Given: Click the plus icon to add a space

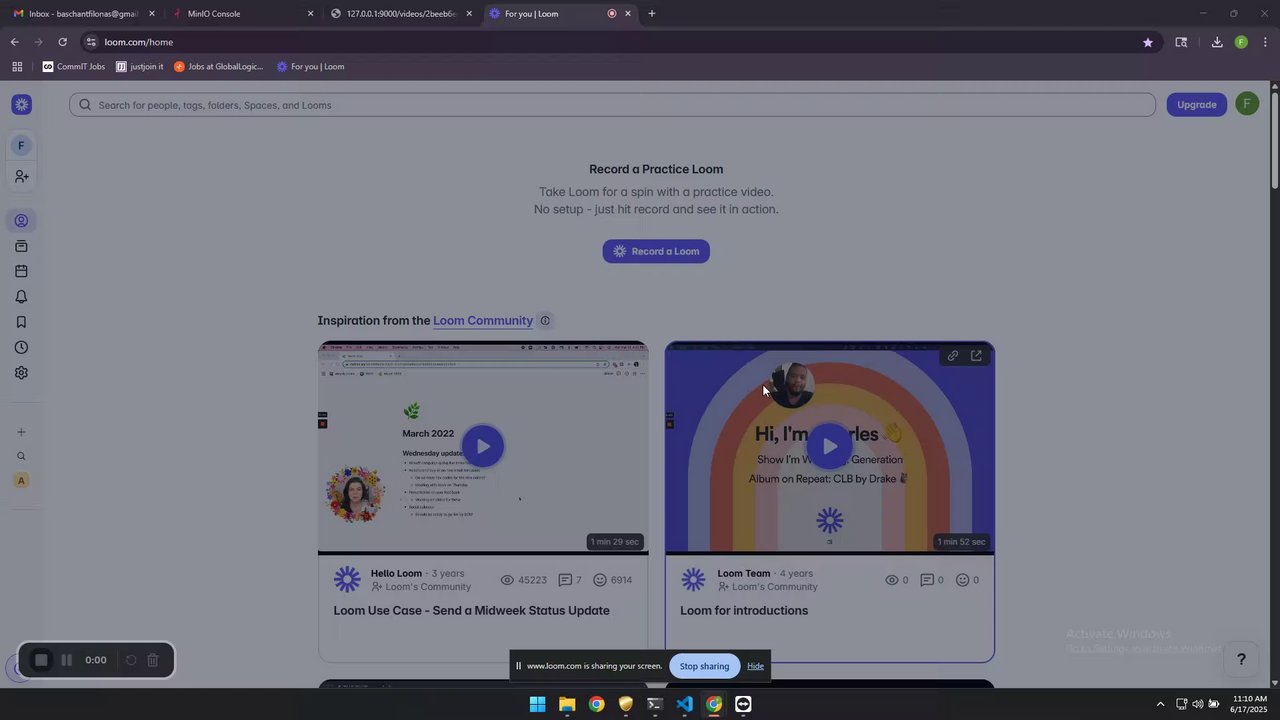Looking at the screenshot, I should coord(21,432).
